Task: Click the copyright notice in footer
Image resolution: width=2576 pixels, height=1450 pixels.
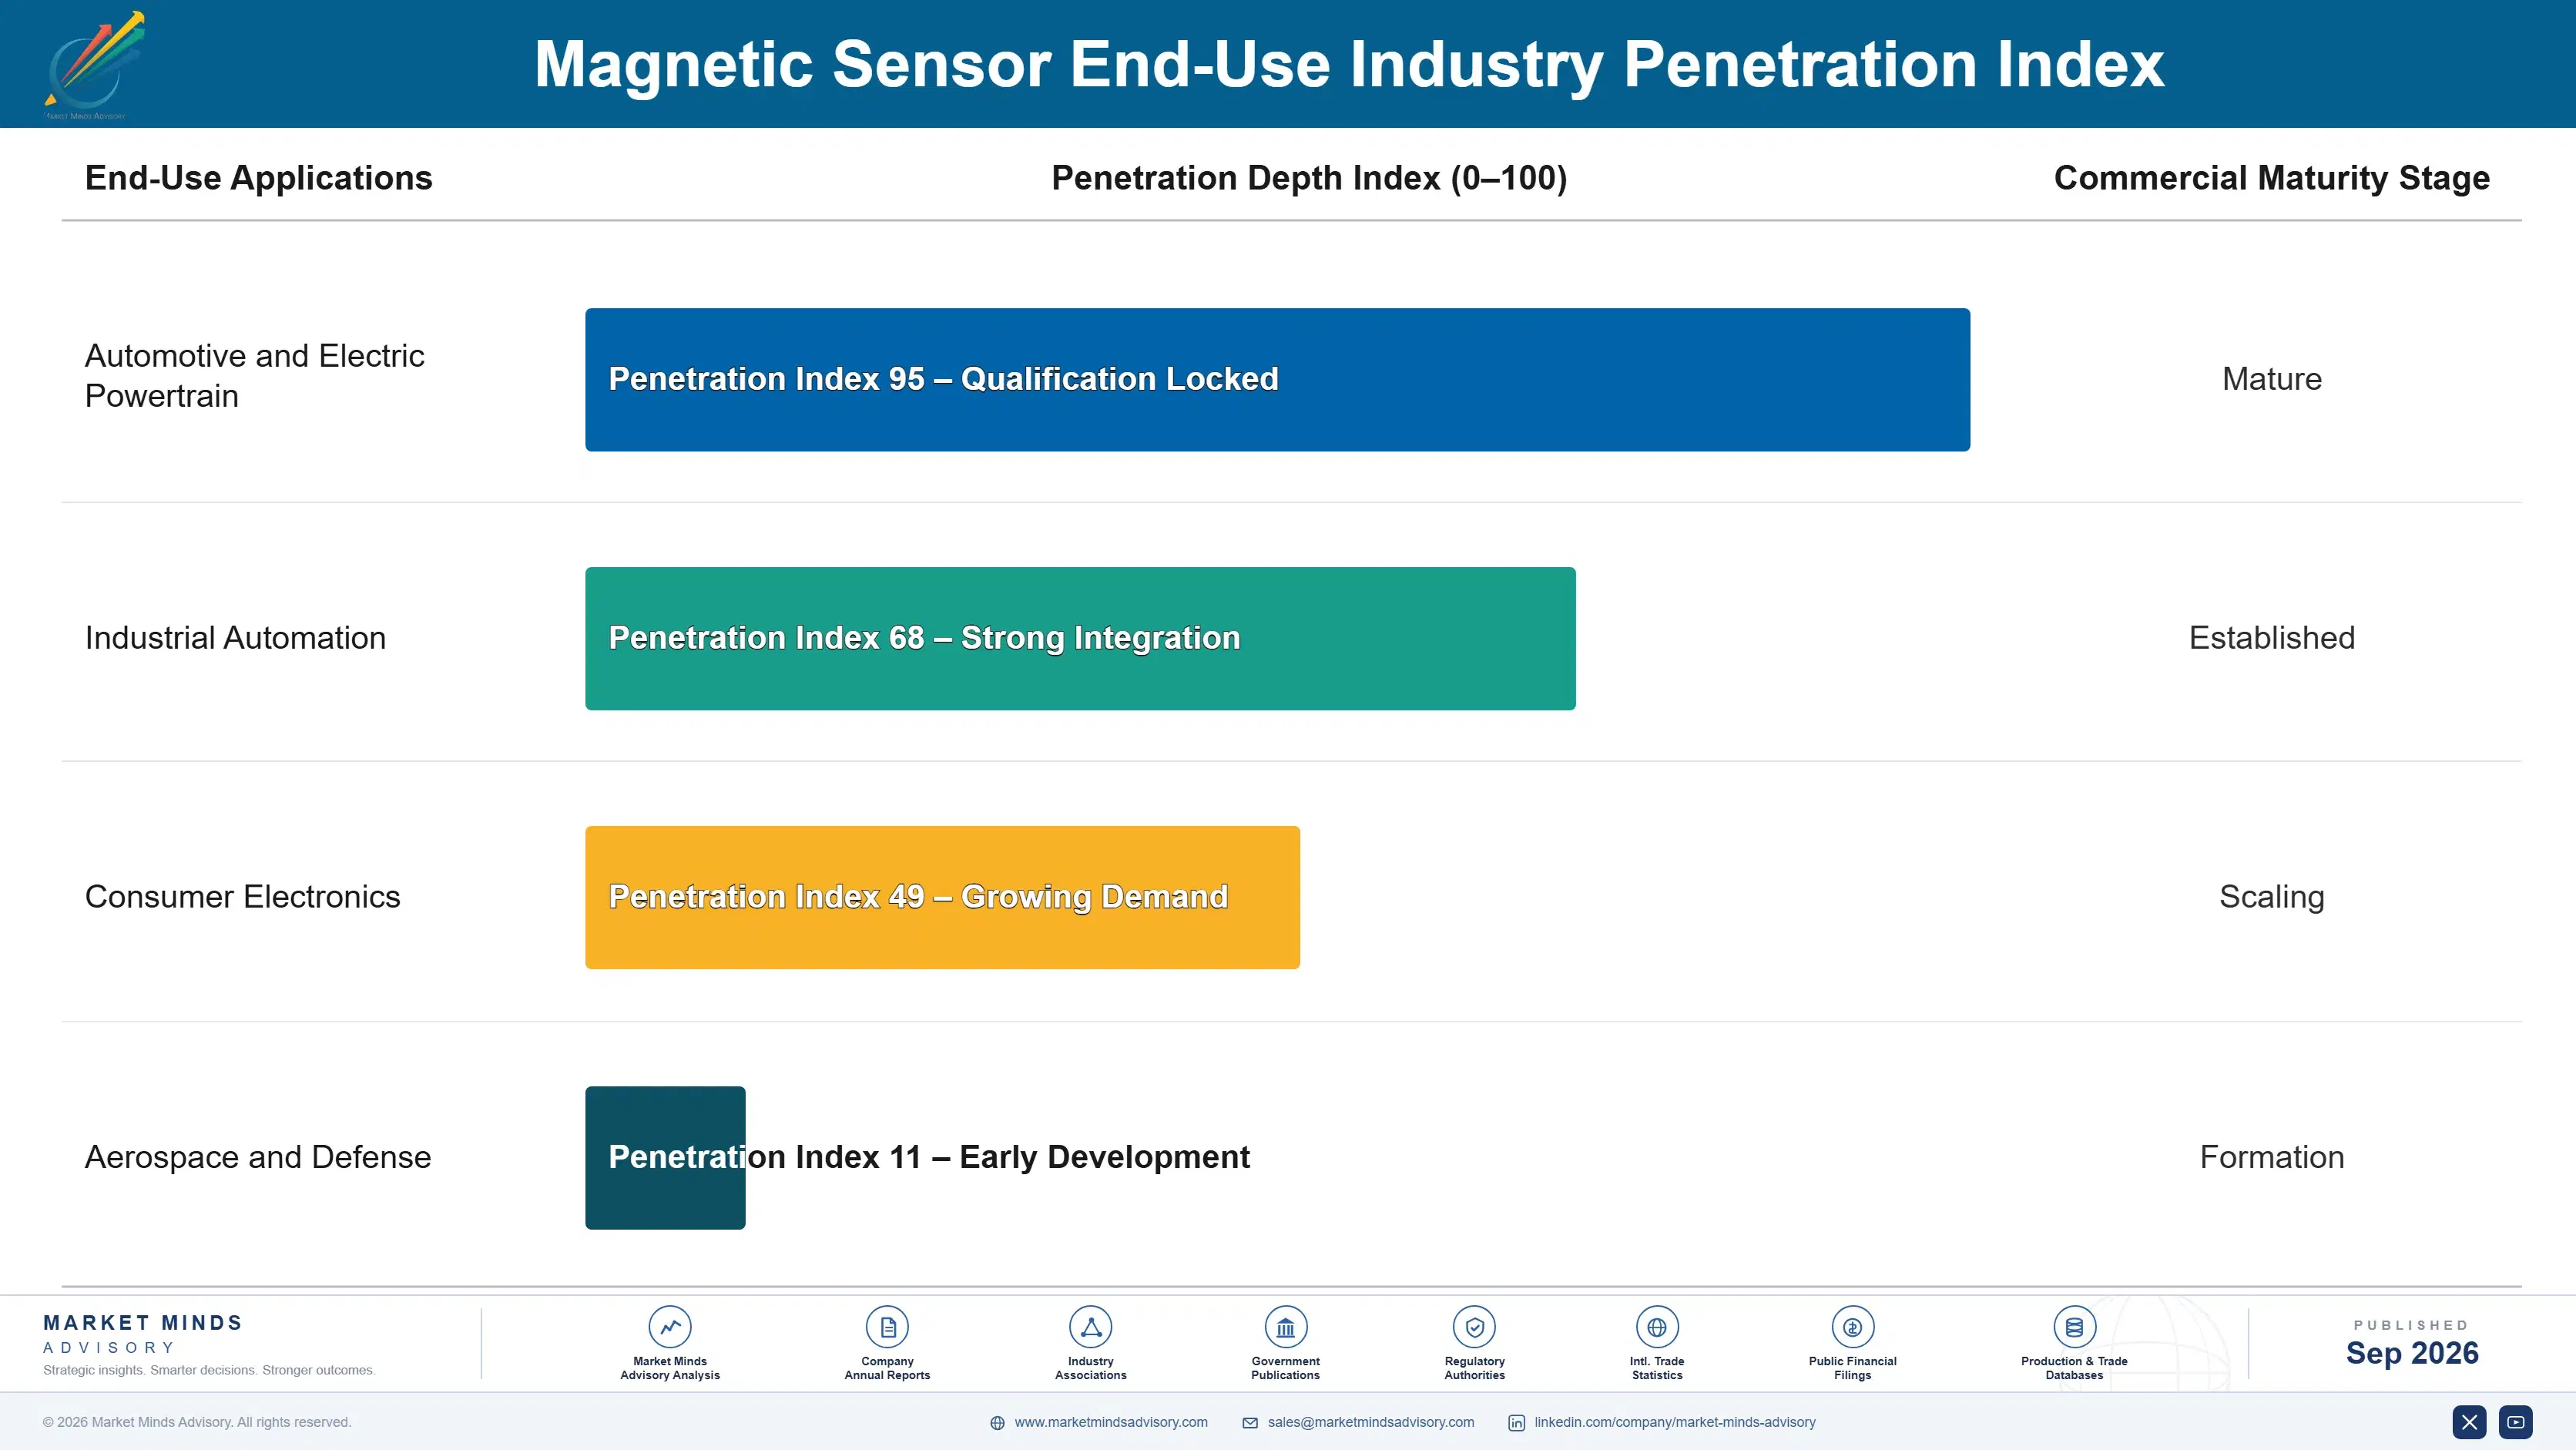Action: (x=197, y=1422)
